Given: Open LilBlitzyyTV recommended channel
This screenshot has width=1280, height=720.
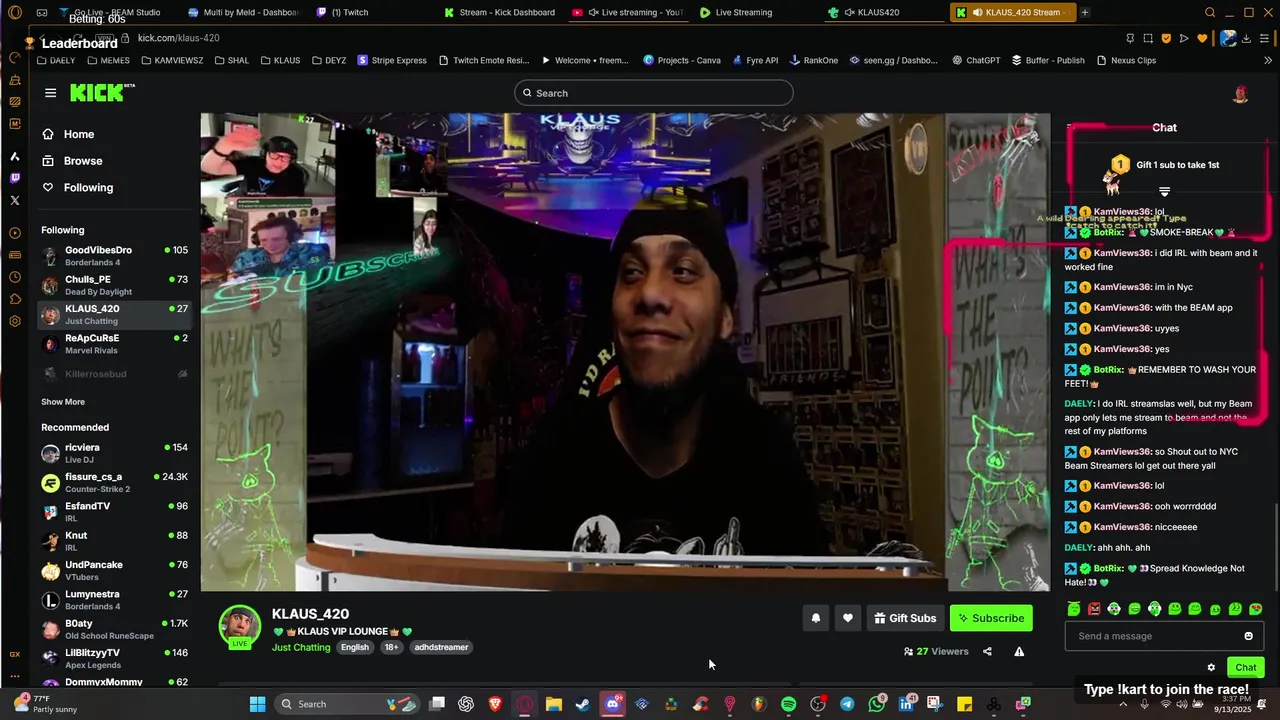Looking at the screenshot, I should 114,659.
